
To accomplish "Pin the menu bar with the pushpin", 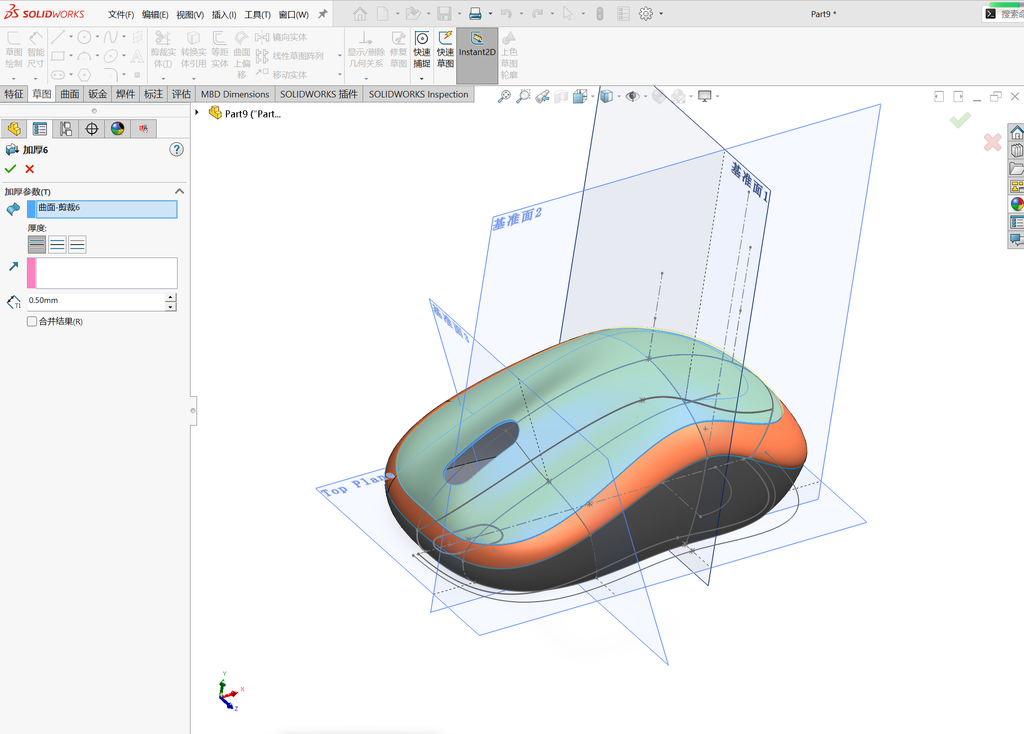I will (323, 14).
